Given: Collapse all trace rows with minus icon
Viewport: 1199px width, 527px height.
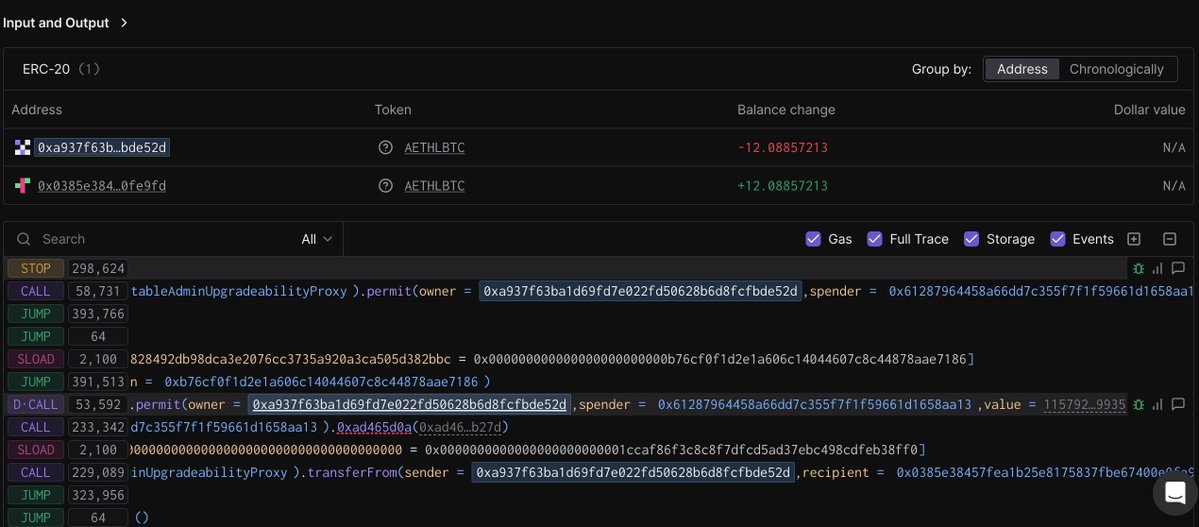Looking at the screenshot, I should pyautogui.click(x=1169, y=239).
